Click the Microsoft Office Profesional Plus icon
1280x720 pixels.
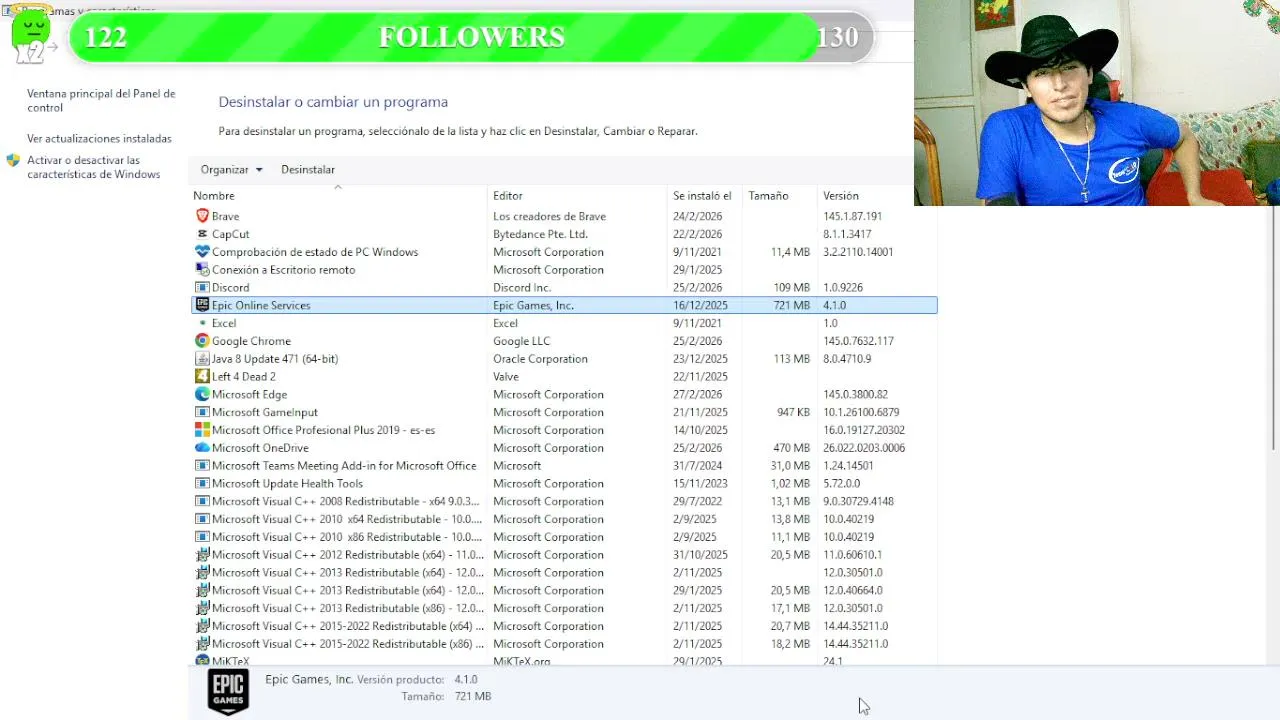[x=202, y=430]
